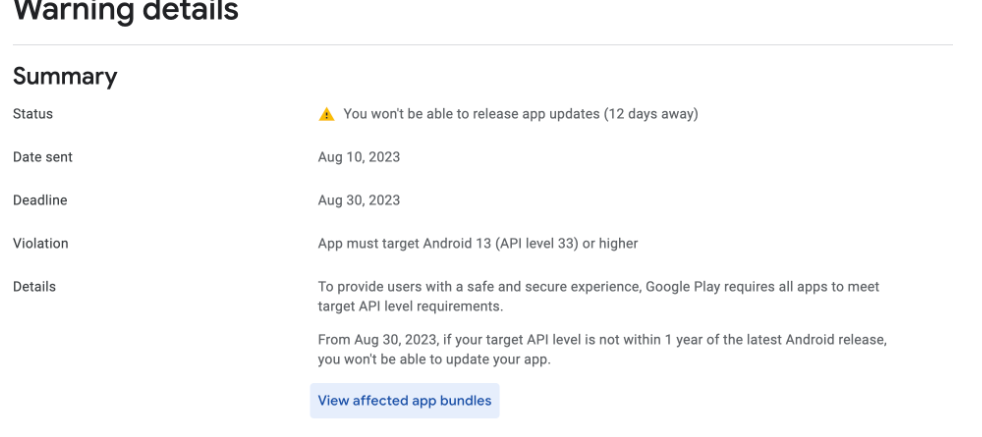The height and width of the screenshot is (437, 982).
Task: Click the Aug 30, 2023 deadline value
Action: click(x=359, y=200)
